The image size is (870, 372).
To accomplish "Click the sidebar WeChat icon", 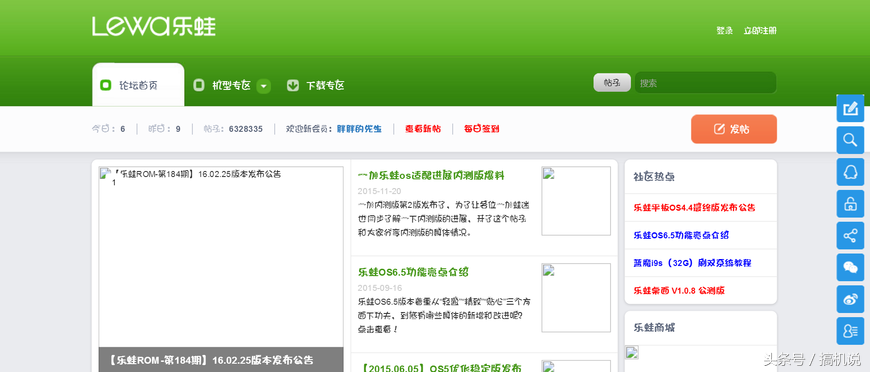I will coord(850,268).
